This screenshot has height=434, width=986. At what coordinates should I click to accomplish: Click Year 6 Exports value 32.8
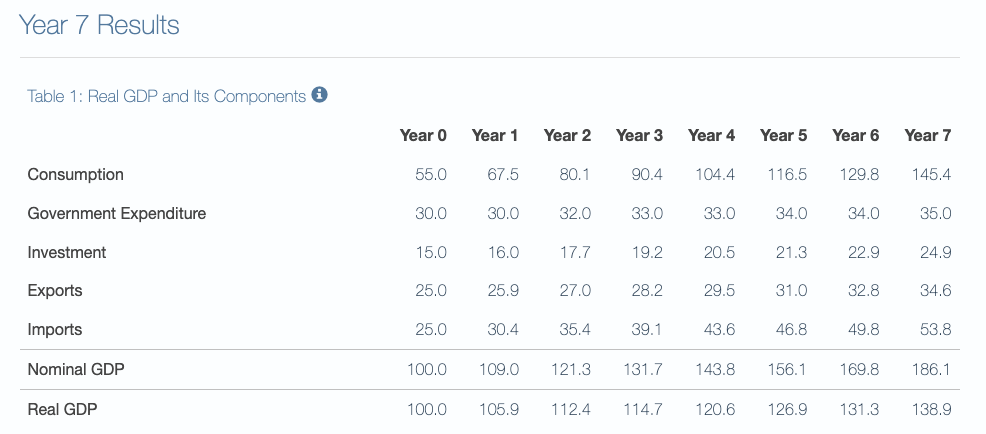coord(861,291)
